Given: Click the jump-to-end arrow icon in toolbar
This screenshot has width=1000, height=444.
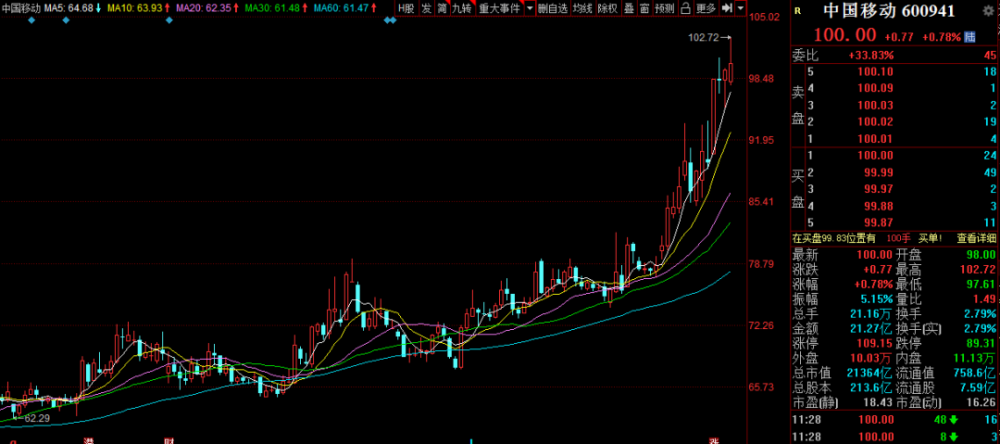Looking at the screenshot, I should tap(726, 8).
